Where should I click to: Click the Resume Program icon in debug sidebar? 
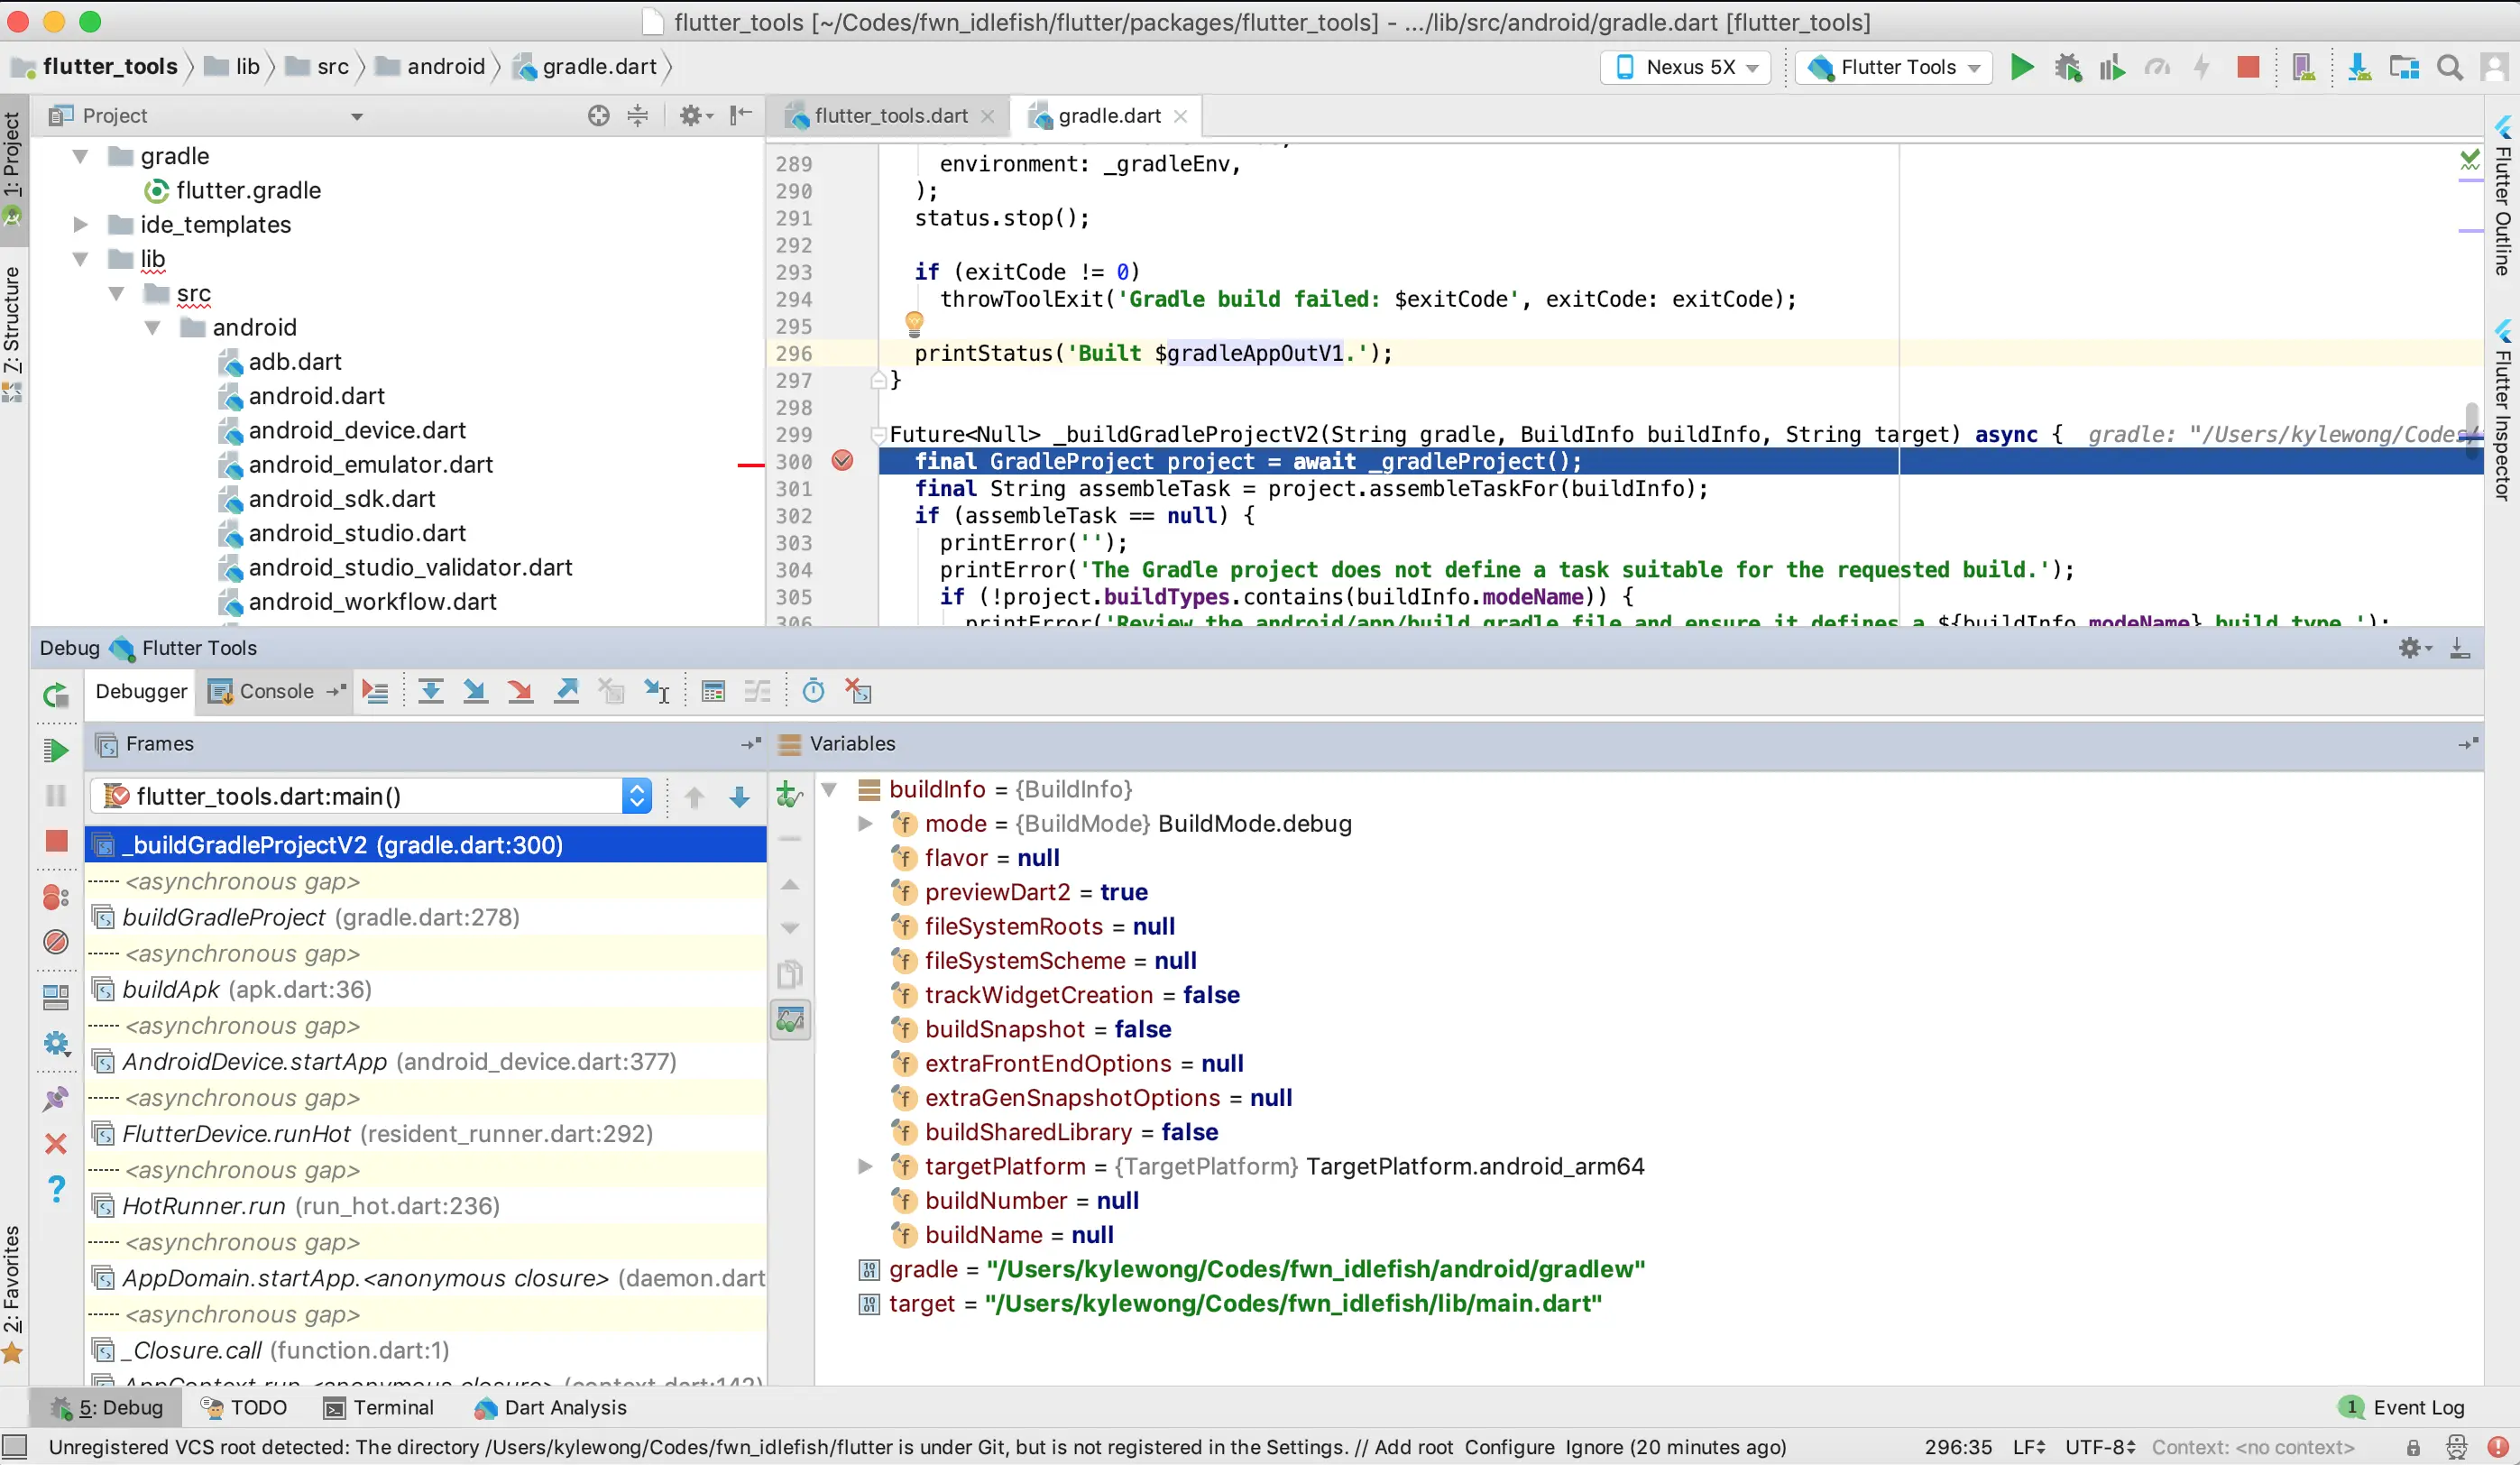(56, 750)
